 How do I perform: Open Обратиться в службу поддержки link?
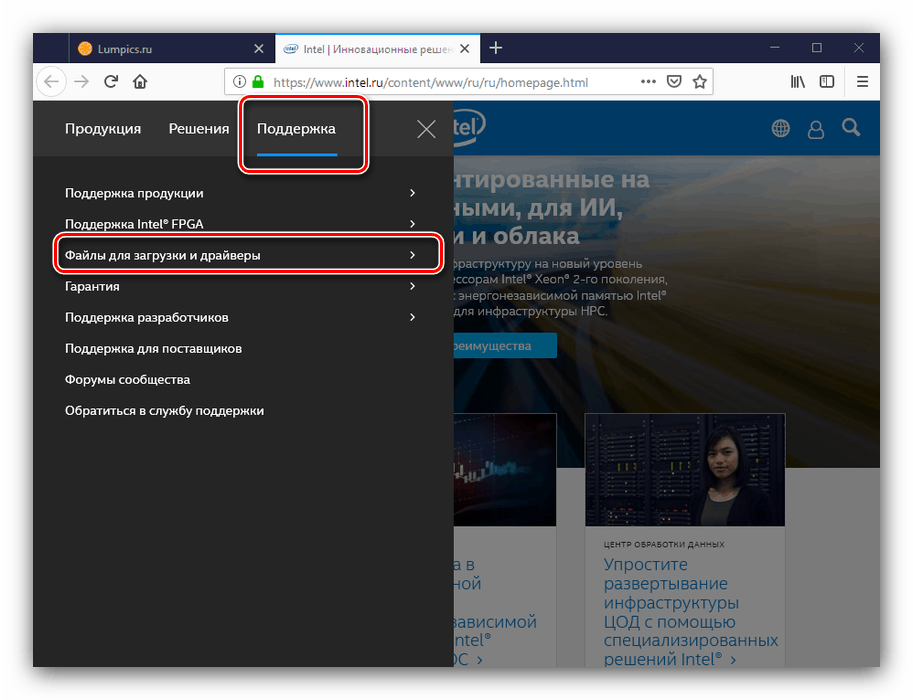pyautogui.click(x=164, y=411)
